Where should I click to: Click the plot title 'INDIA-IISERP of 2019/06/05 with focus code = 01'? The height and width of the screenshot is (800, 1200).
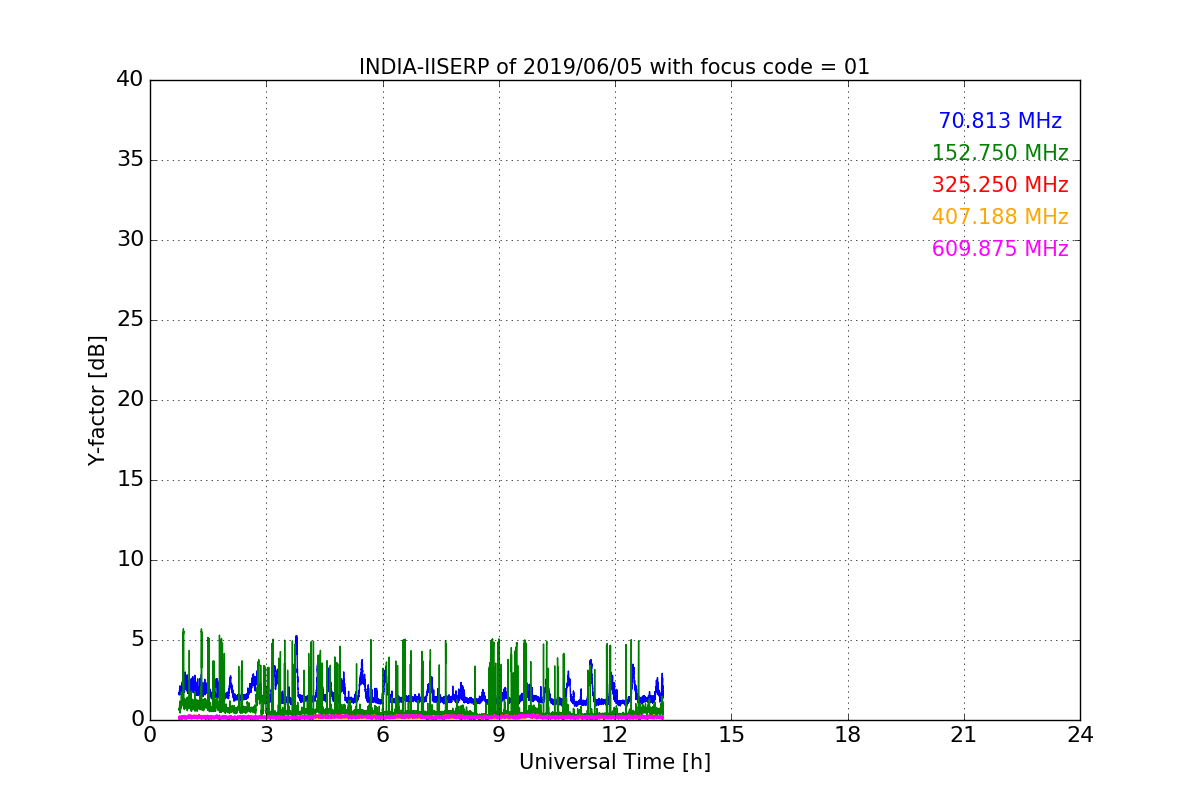point(614,67)
